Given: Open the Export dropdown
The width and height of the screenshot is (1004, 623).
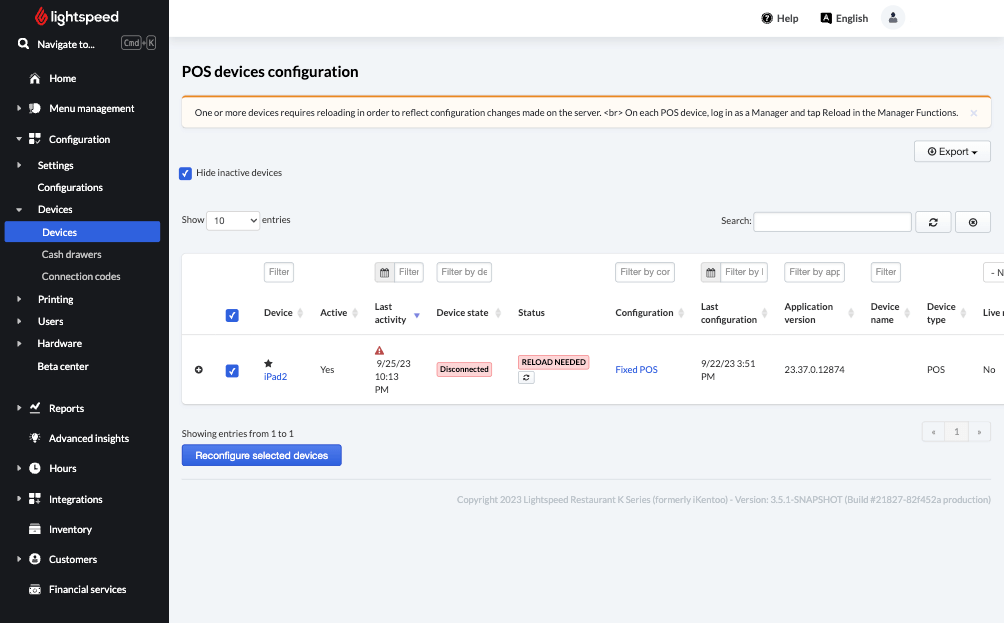Looking at the screenshot, I should pos(952,152).
